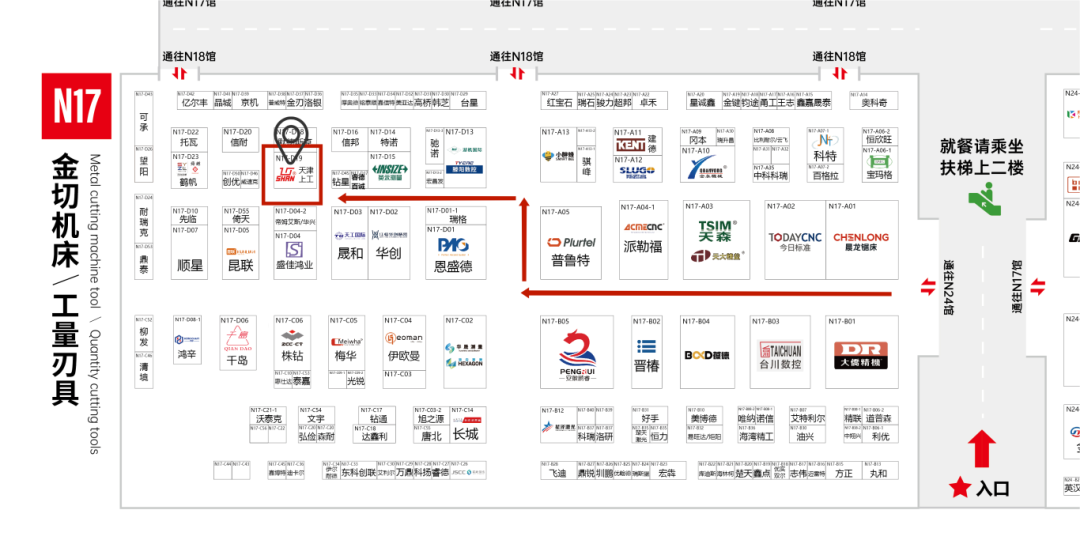Click the green escalator icon
The height and width of the screenshot is (559, 1080).
click(984, 198)
